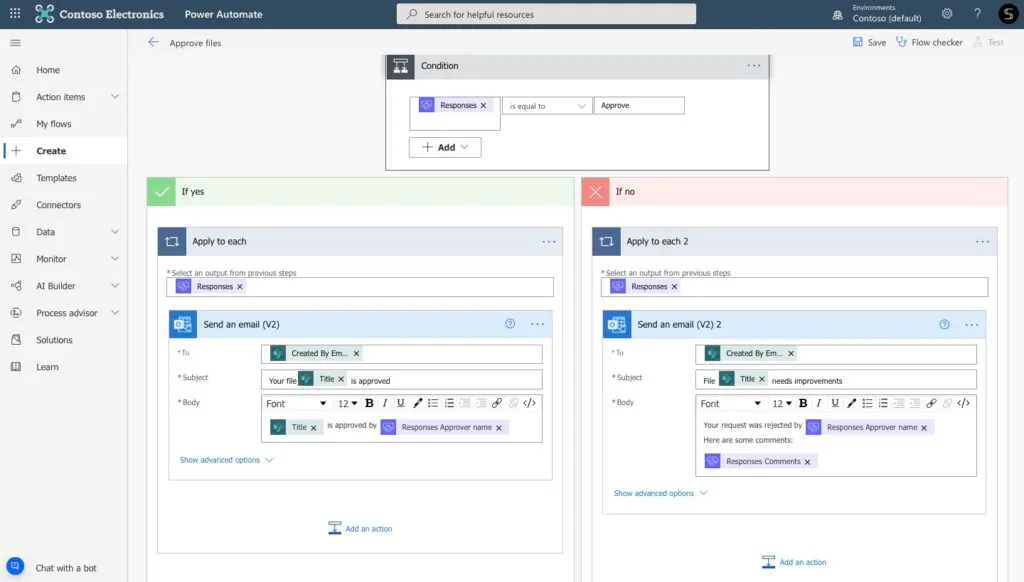The height and width of the screenshot is (582, 1024).
Task: Add an action under Apply to each 2
Action: (794, 562)
